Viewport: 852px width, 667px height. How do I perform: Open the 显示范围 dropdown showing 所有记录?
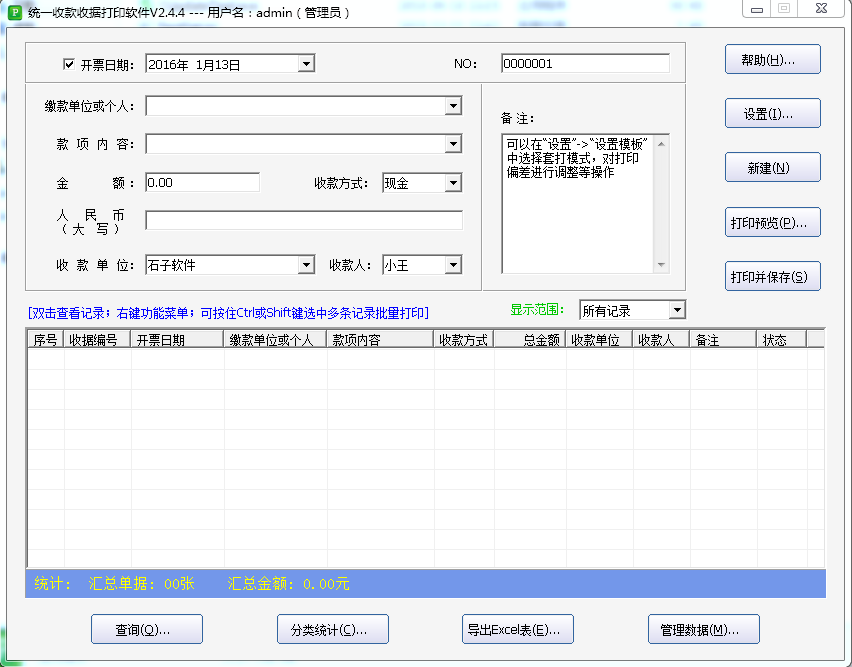(x=676, y=310)
